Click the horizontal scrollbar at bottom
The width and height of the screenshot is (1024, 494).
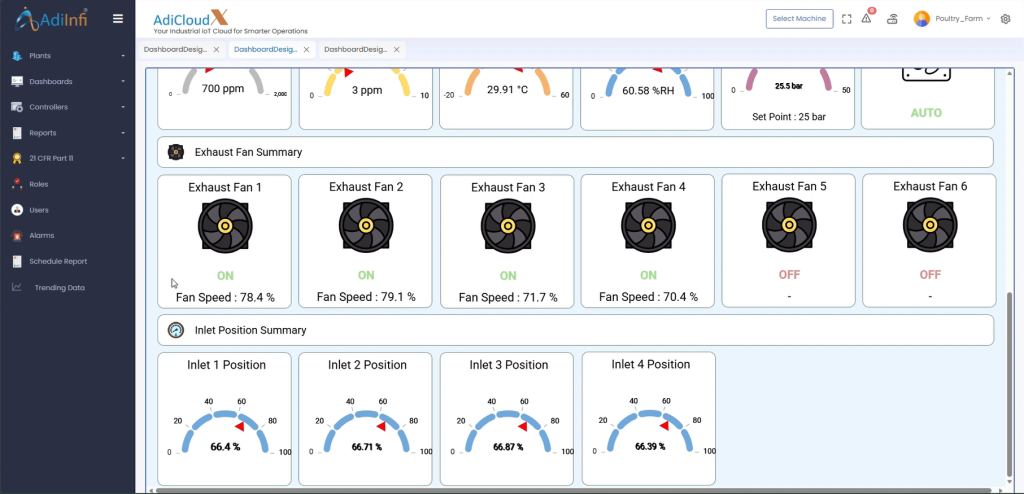coord(574,489)
